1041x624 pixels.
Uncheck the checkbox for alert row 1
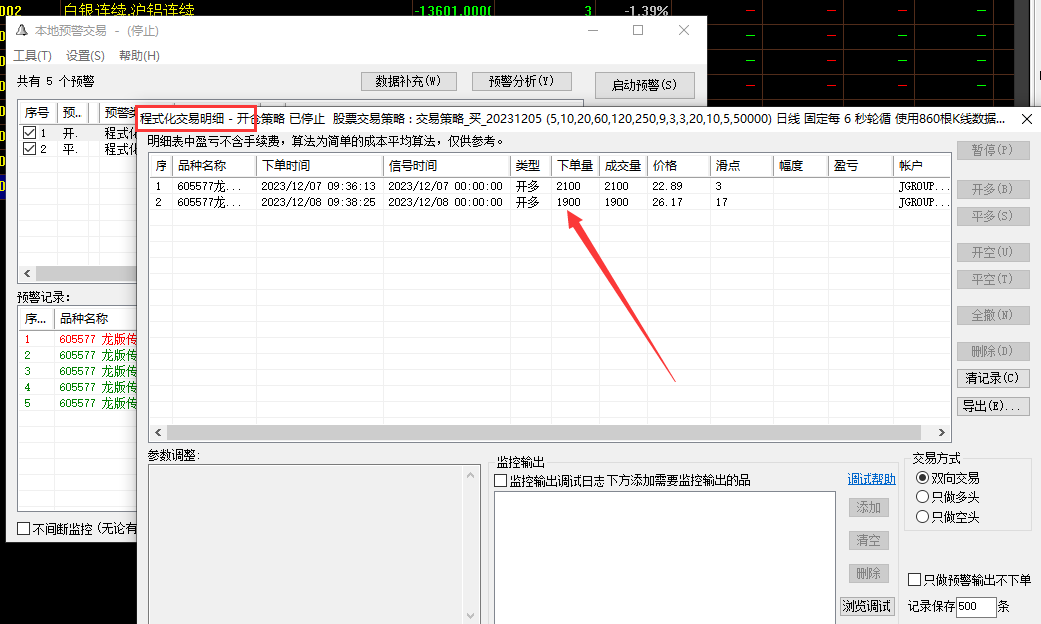pyautogui.click(x=29, y=133)
